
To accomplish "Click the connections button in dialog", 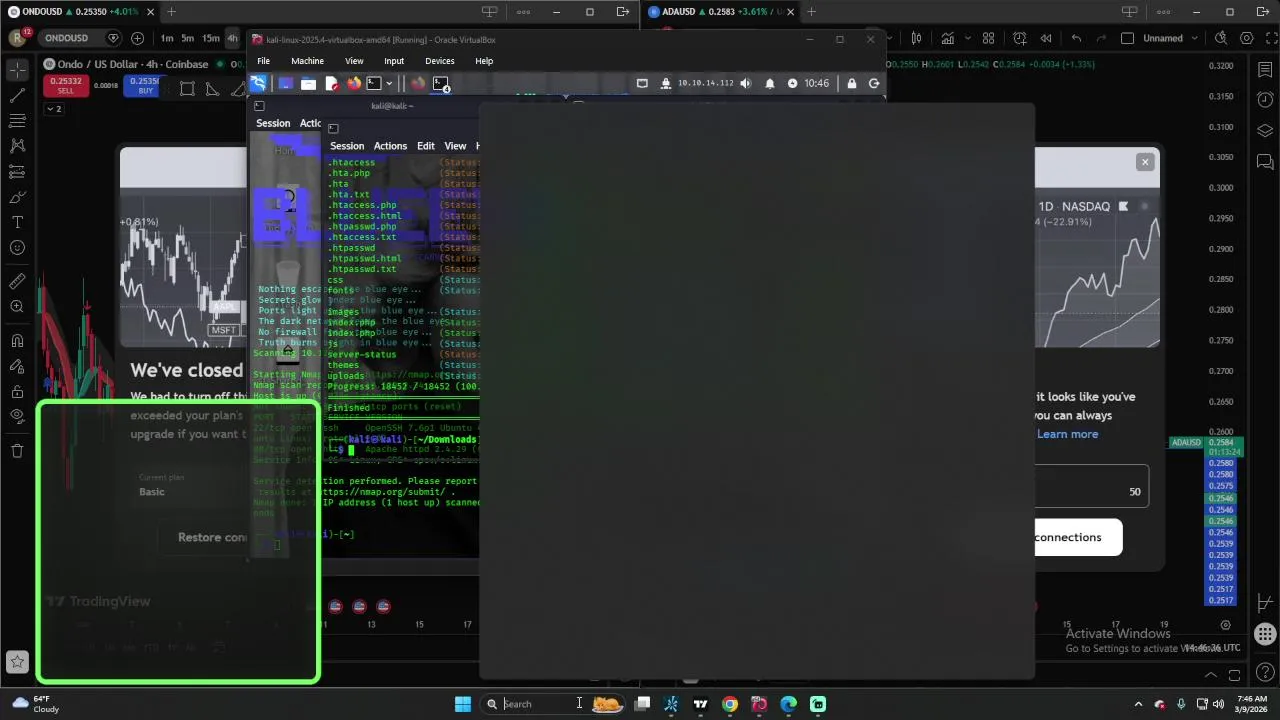I will pyautogui.click(x=1078, y=537).
